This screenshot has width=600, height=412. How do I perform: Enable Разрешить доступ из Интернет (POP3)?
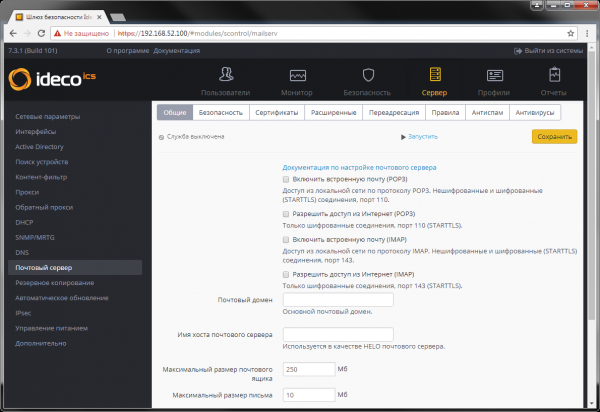[x=286, y=214]
